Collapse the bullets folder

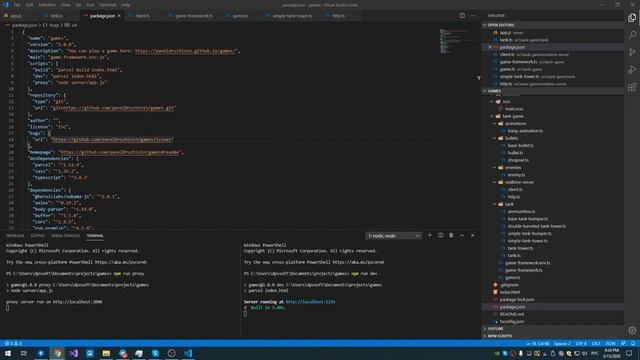[x=495, y=138]
